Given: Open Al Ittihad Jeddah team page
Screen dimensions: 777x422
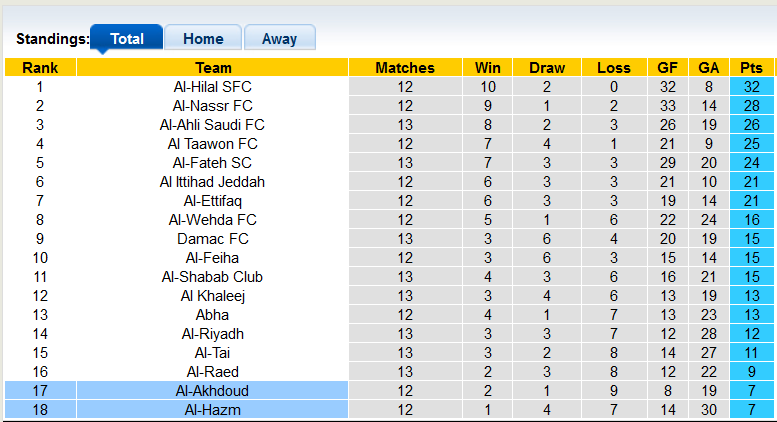Looking at the screenshot, I should point(212,182).
